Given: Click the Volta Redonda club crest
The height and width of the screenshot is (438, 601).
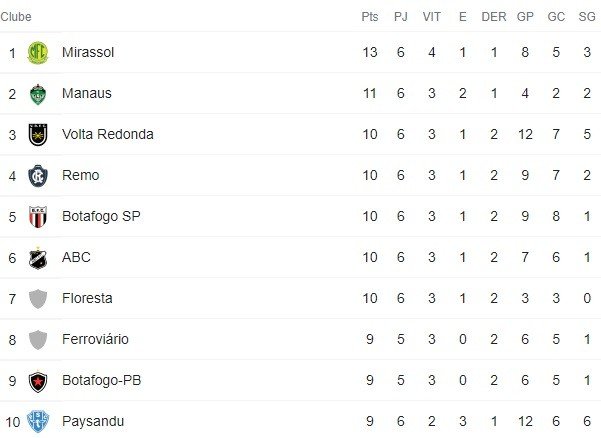Looking at the screenshot, I should 38,134.
